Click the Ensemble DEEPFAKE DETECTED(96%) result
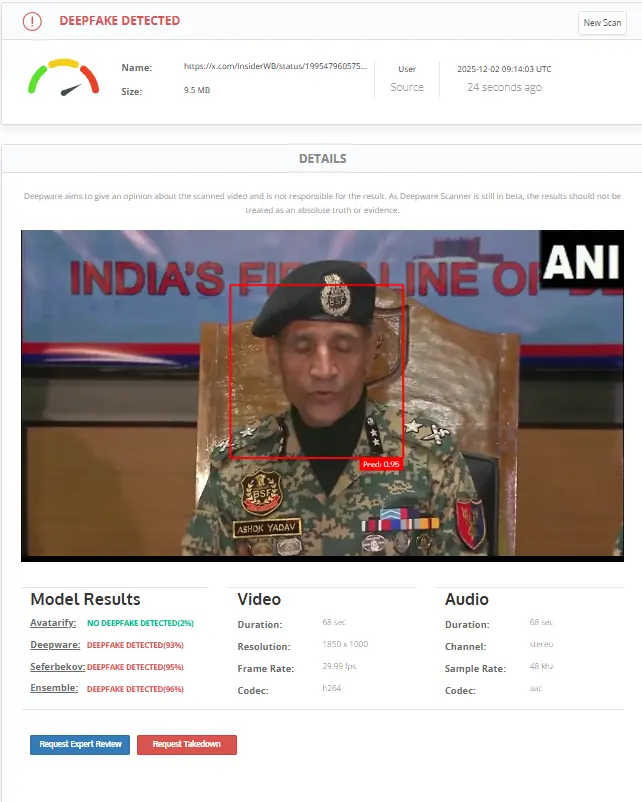Image resolution: width=642 pixels, height=802 pixels. point(134,689)
